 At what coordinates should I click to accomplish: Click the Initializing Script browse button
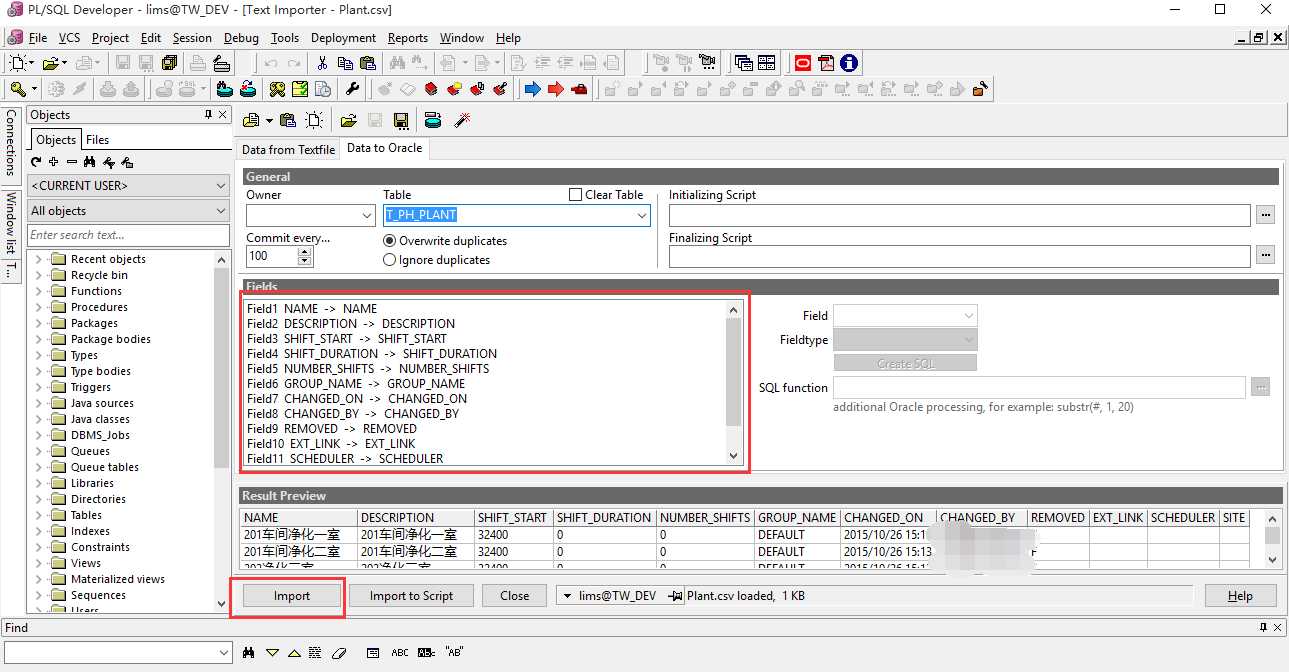point(1266,215)
